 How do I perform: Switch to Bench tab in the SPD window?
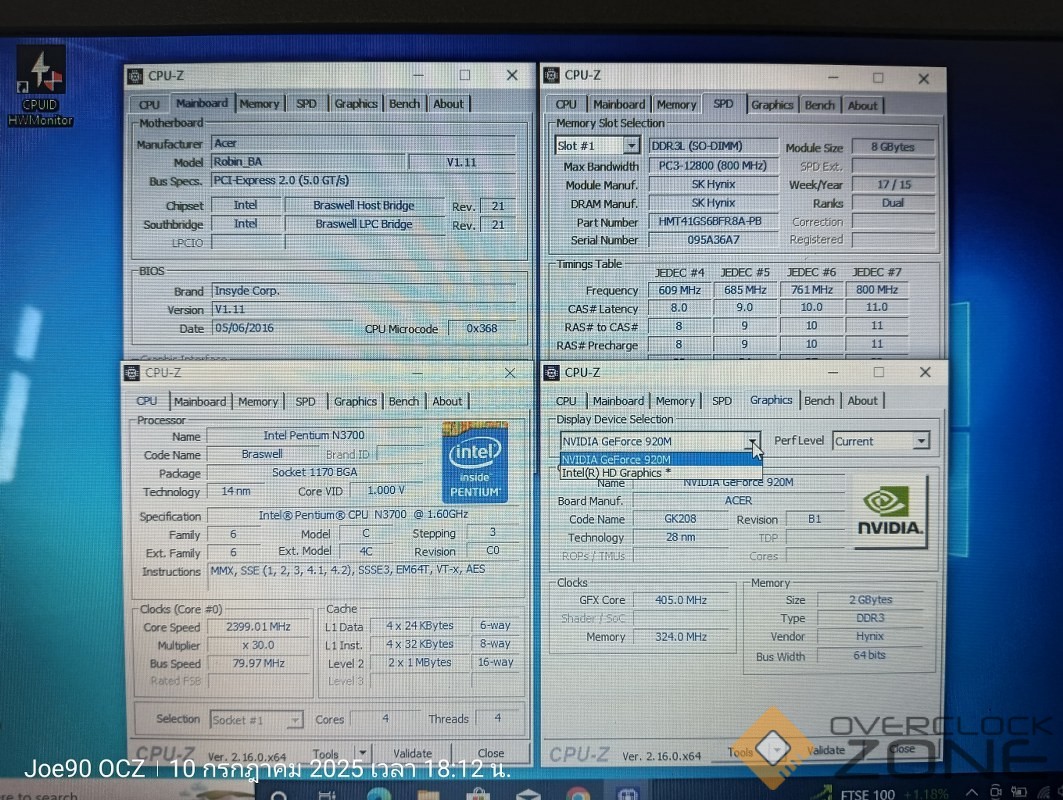click(820, 105)
